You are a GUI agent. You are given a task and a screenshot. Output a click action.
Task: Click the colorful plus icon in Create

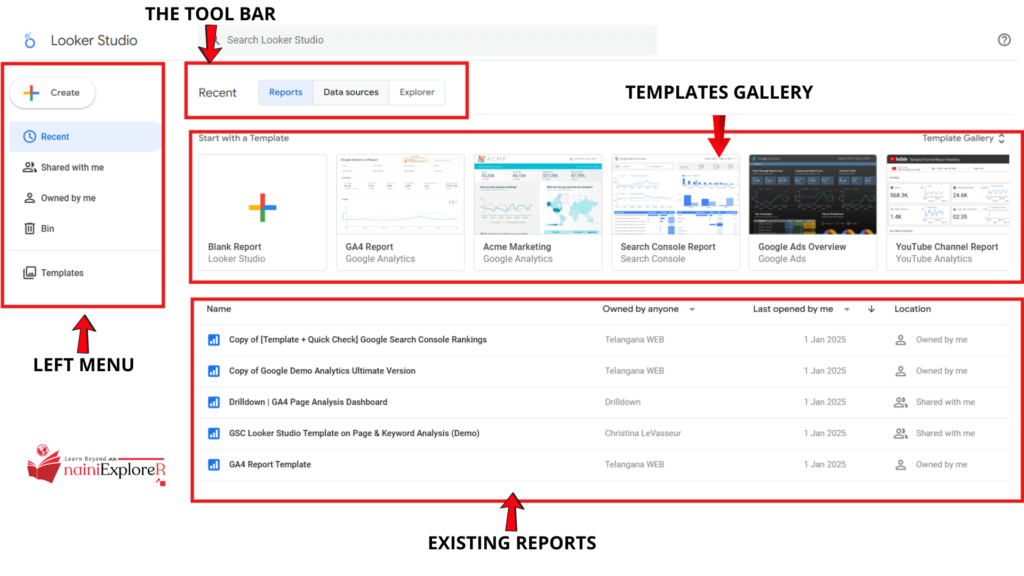(31, 93)
